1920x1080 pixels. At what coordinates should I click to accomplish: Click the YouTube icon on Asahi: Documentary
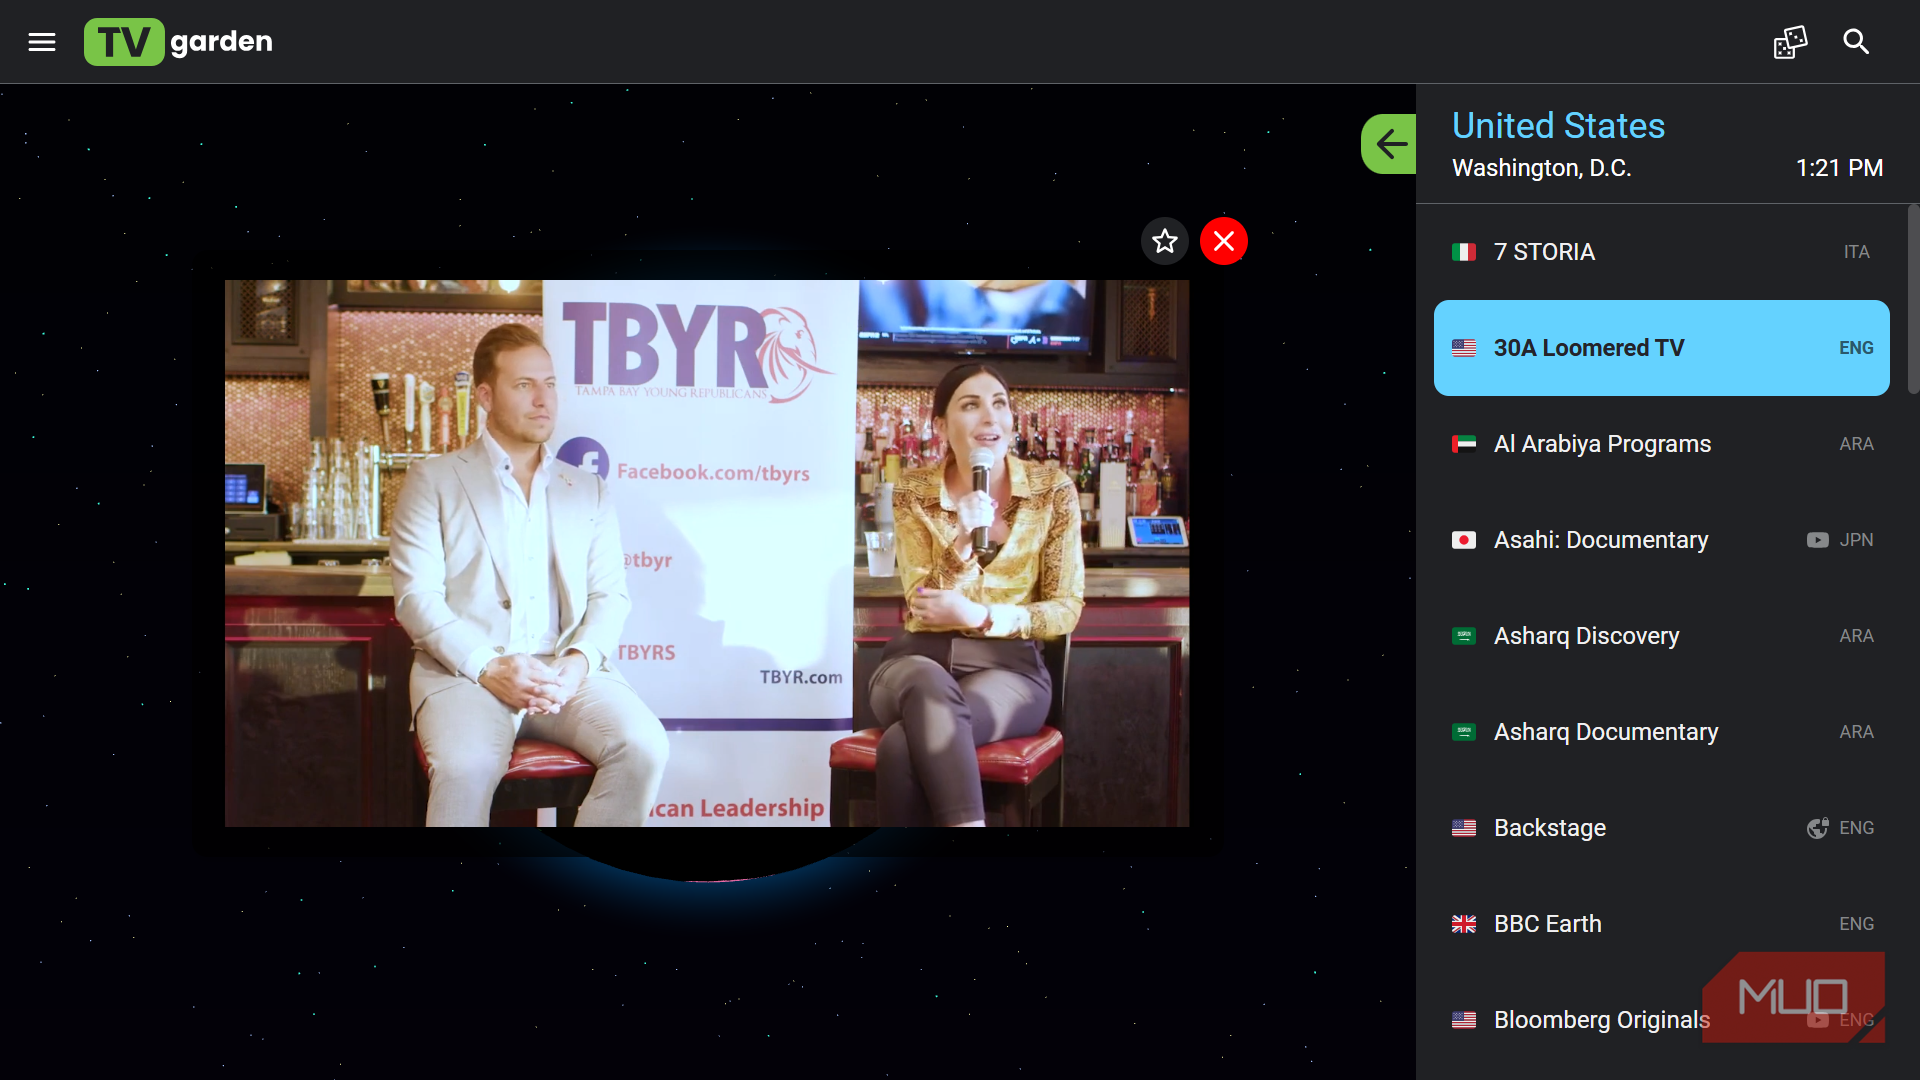click(1817, 540)
